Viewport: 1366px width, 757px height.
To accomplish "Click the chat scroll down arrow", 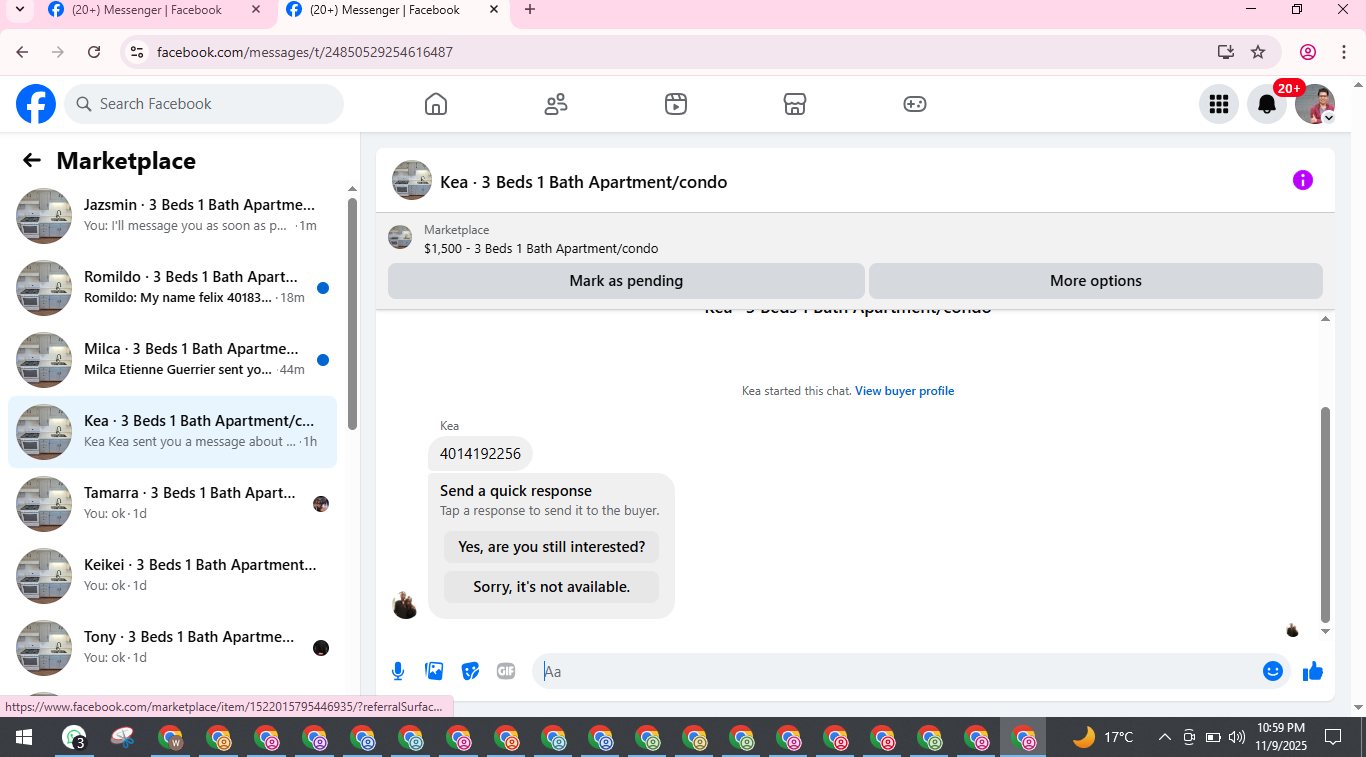I will [x=1326, y=631].
